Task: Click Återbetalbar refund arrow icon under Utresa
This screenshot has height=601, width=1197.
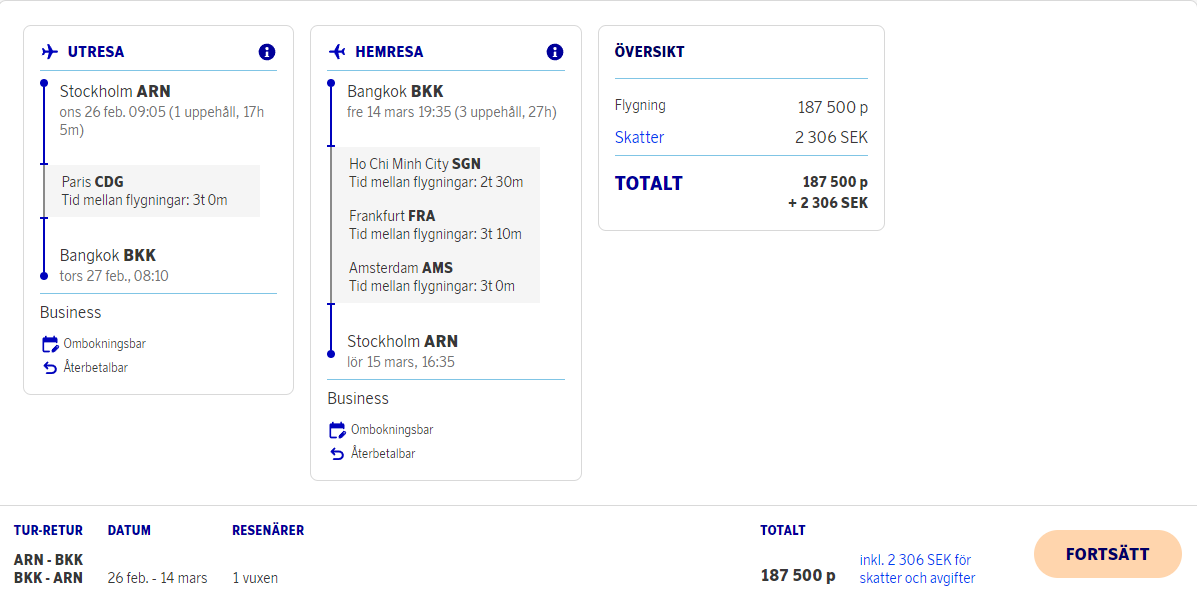Action: pyautogui.click(x=50, y=368)
